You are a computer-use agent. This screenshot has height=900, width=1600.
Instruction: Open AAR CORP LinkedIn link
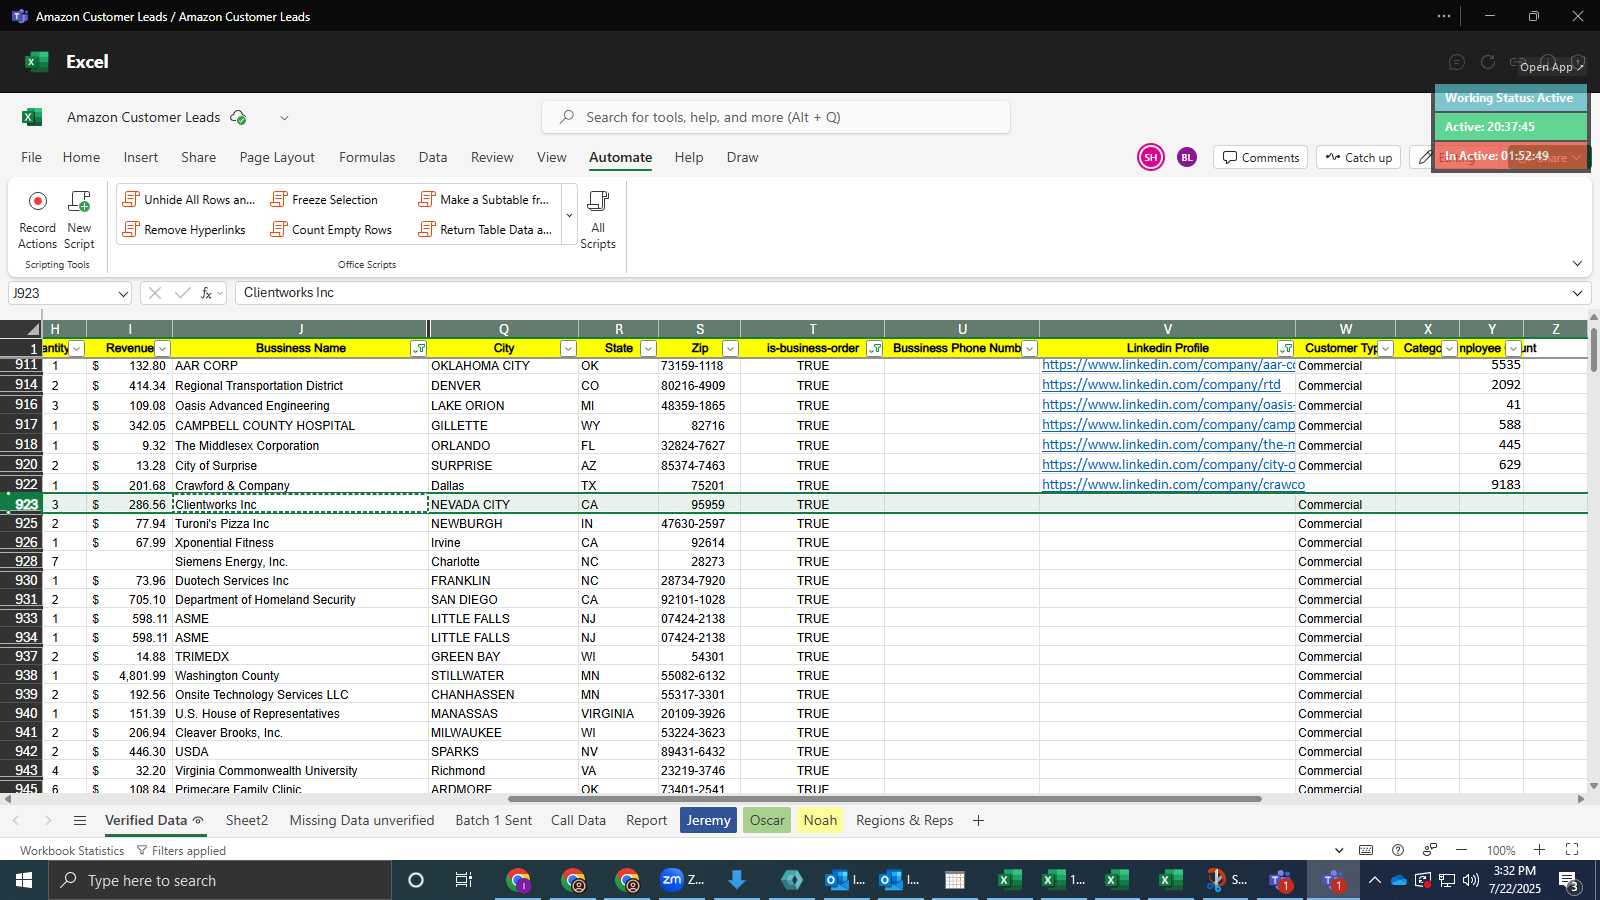pos(1168,365)
